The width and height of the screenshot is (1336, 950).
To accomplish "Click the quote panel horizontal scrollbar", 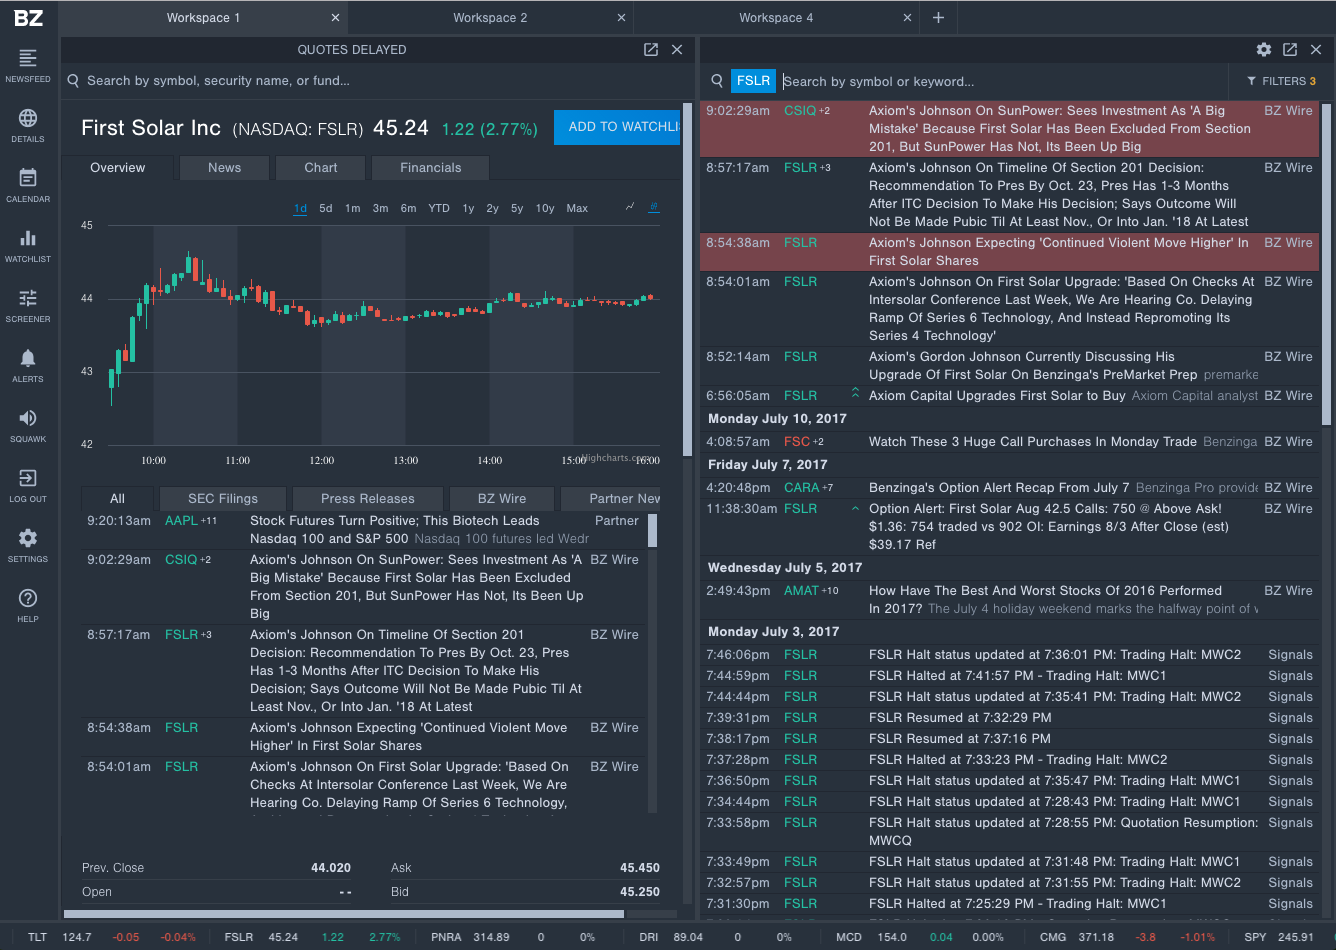I will pyautogui.click(x=344, y=913).
